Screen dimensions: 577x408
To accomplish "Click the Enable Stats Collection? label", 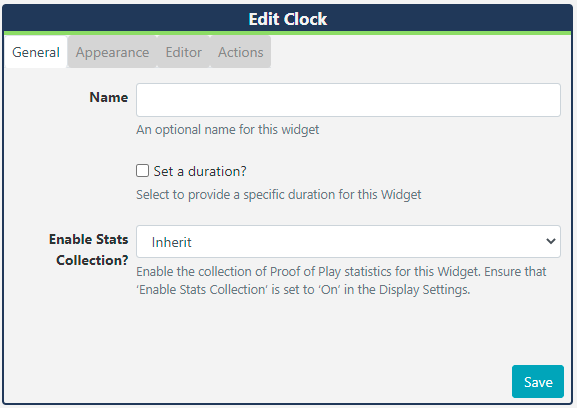I will [x=89, y=249].
